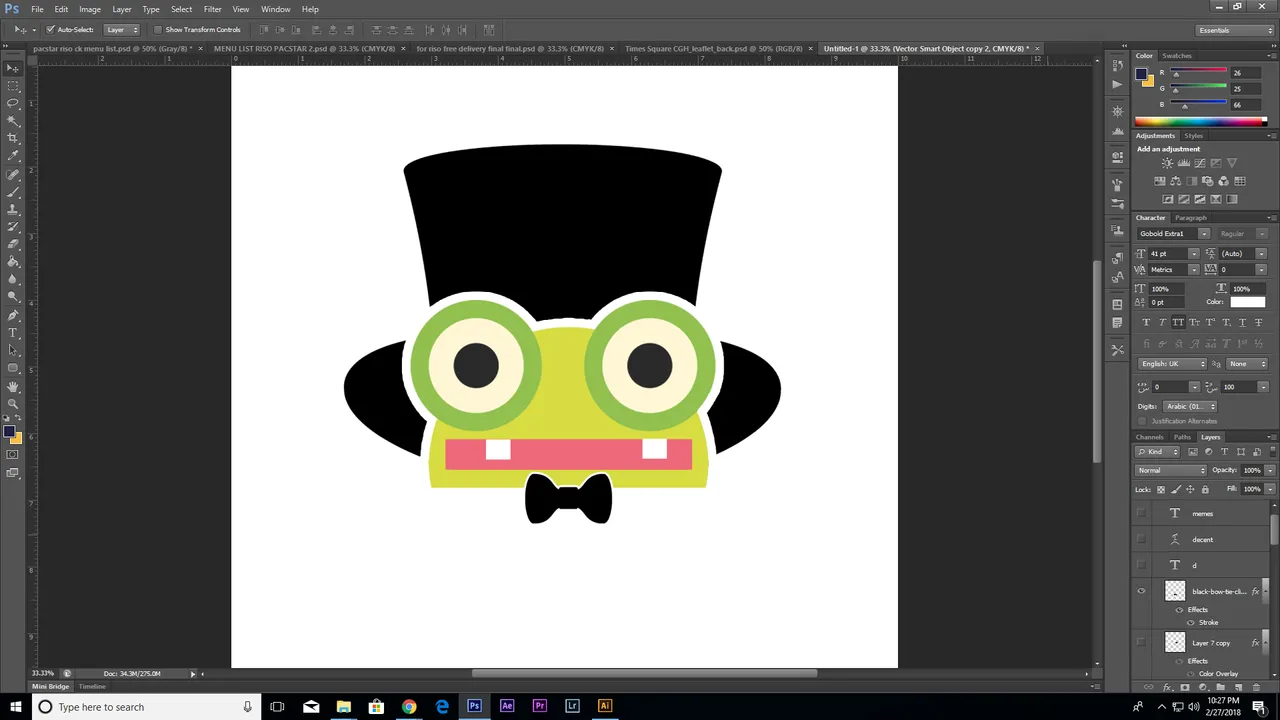Open the Mini Bridge panel
Viewport: 1280px width, 720px height.
point(51,687)
